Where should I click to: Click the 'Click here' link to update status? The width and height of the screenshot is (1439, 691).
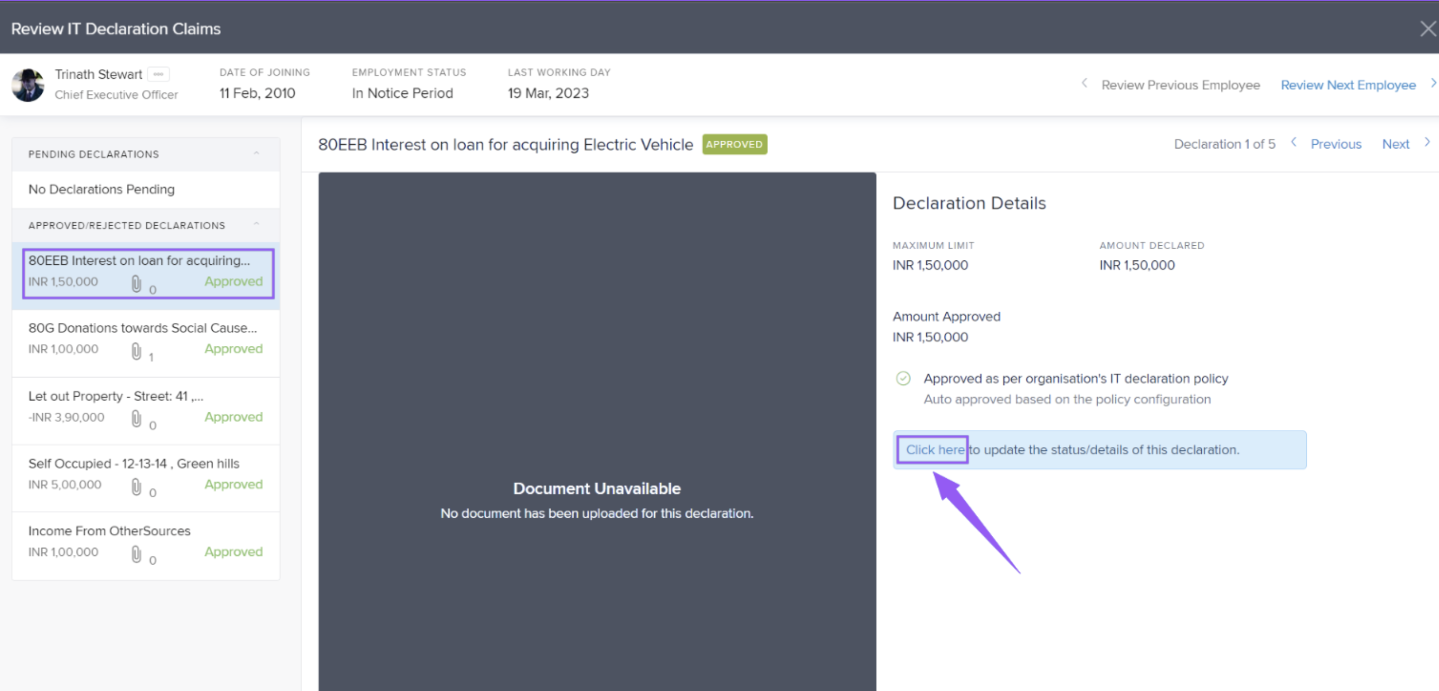pyautogui.click(x=934, y=450)
